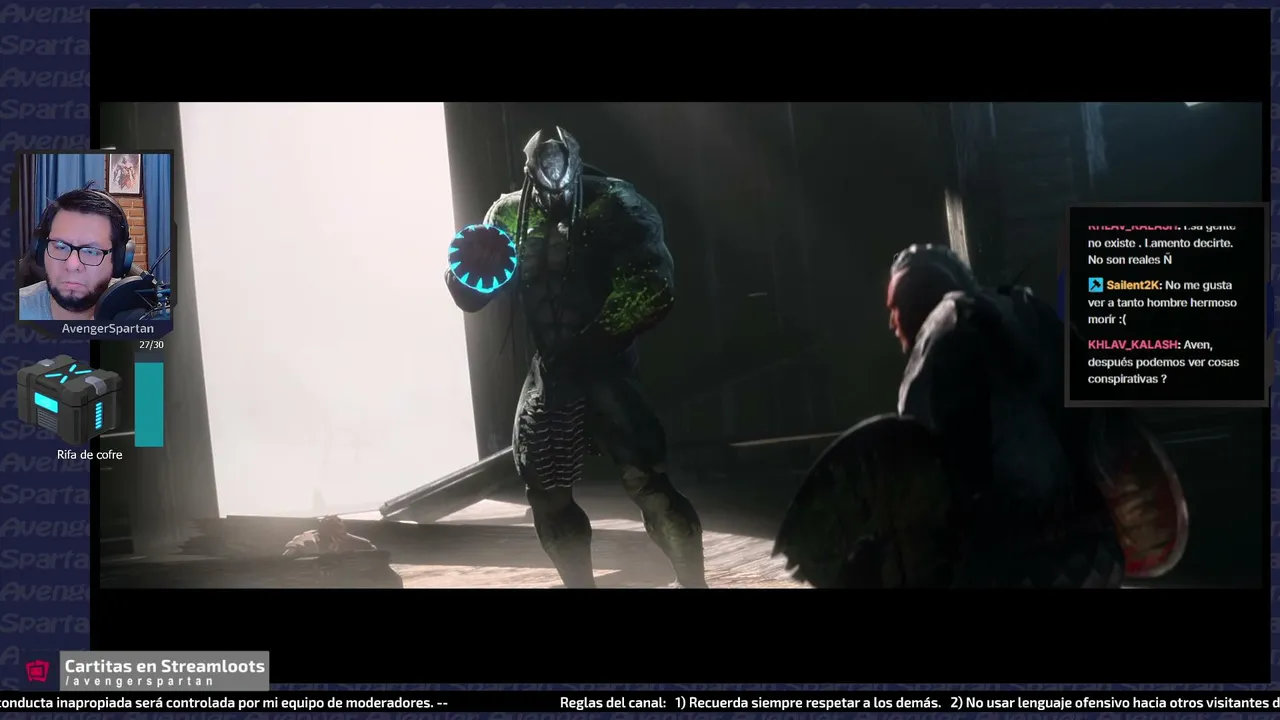Click the 'No son reales' chat message
Image resolution: width=1280 pixels, height=720 pixels.
(x=1161, y=243)
